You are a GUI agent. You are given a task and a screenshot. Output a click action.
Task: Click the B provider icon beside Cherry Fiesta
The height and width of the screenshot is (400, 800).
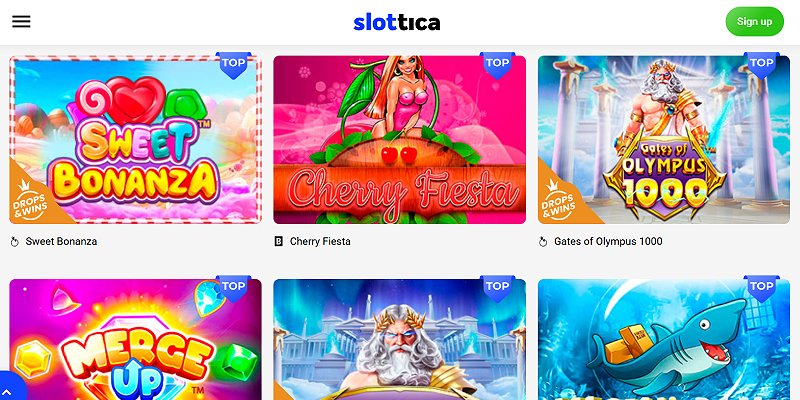(279, 241)
